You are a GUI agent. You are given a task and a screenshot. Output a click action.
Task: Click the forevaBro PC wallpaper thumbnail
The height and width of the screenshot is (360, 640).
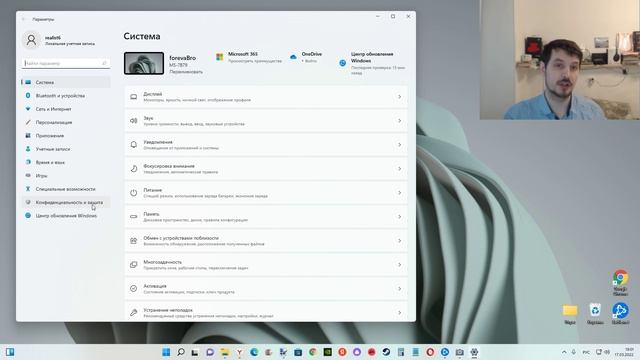[144, 63]
